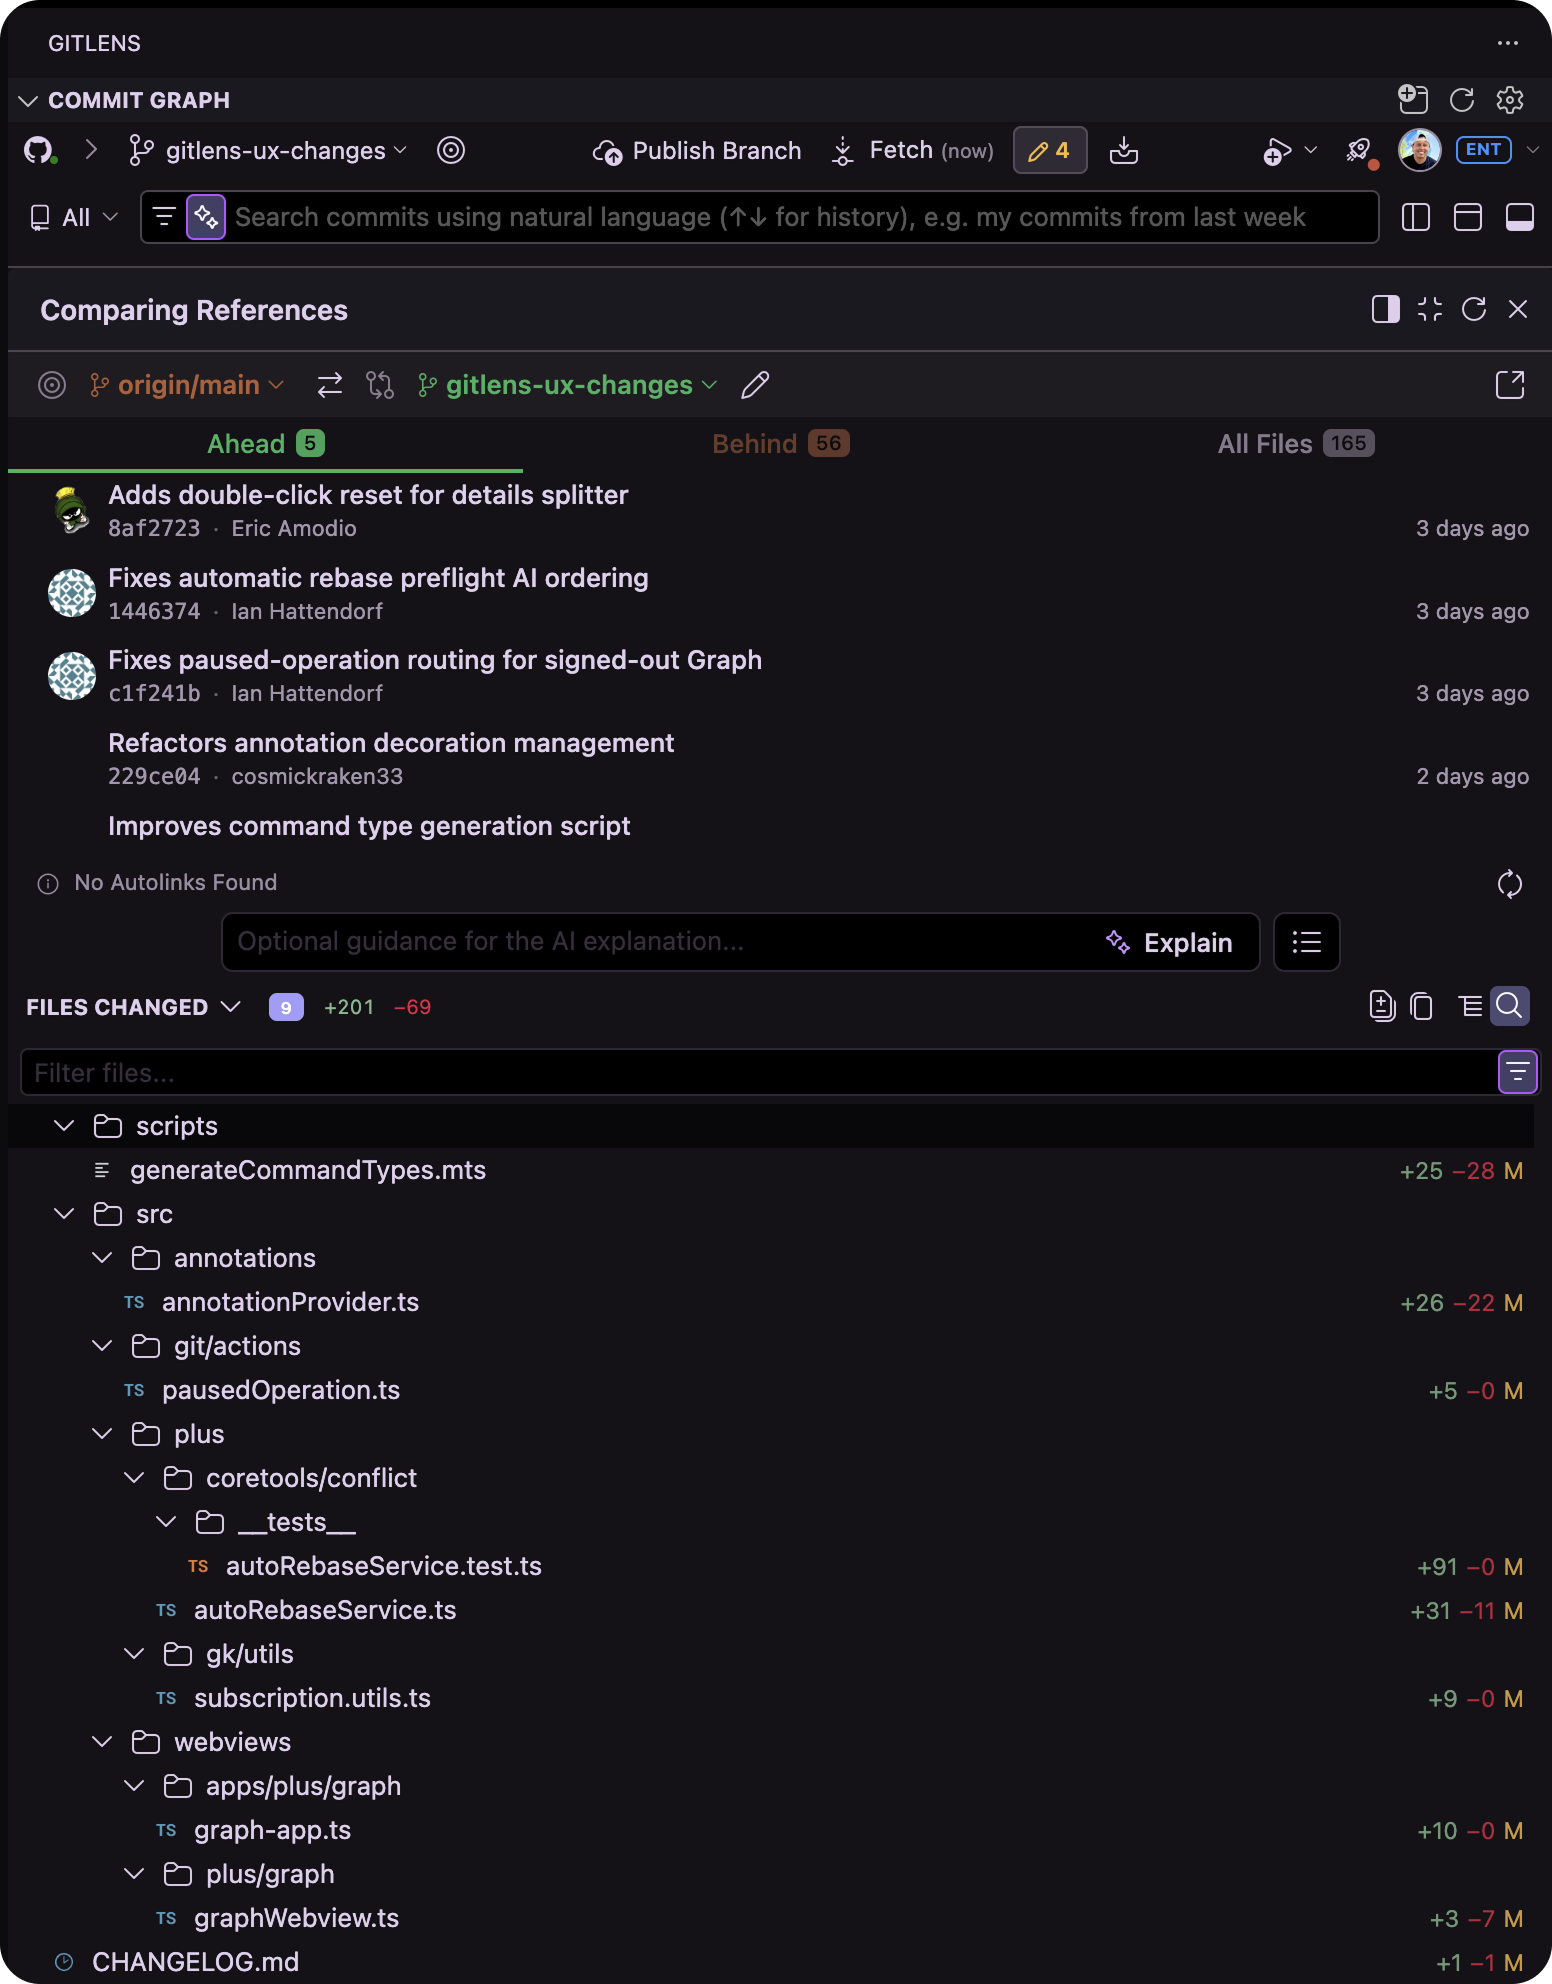Screen dimensions: 1552x1984
Task: Click the pull download tray icon
Action: [1124, 151]
